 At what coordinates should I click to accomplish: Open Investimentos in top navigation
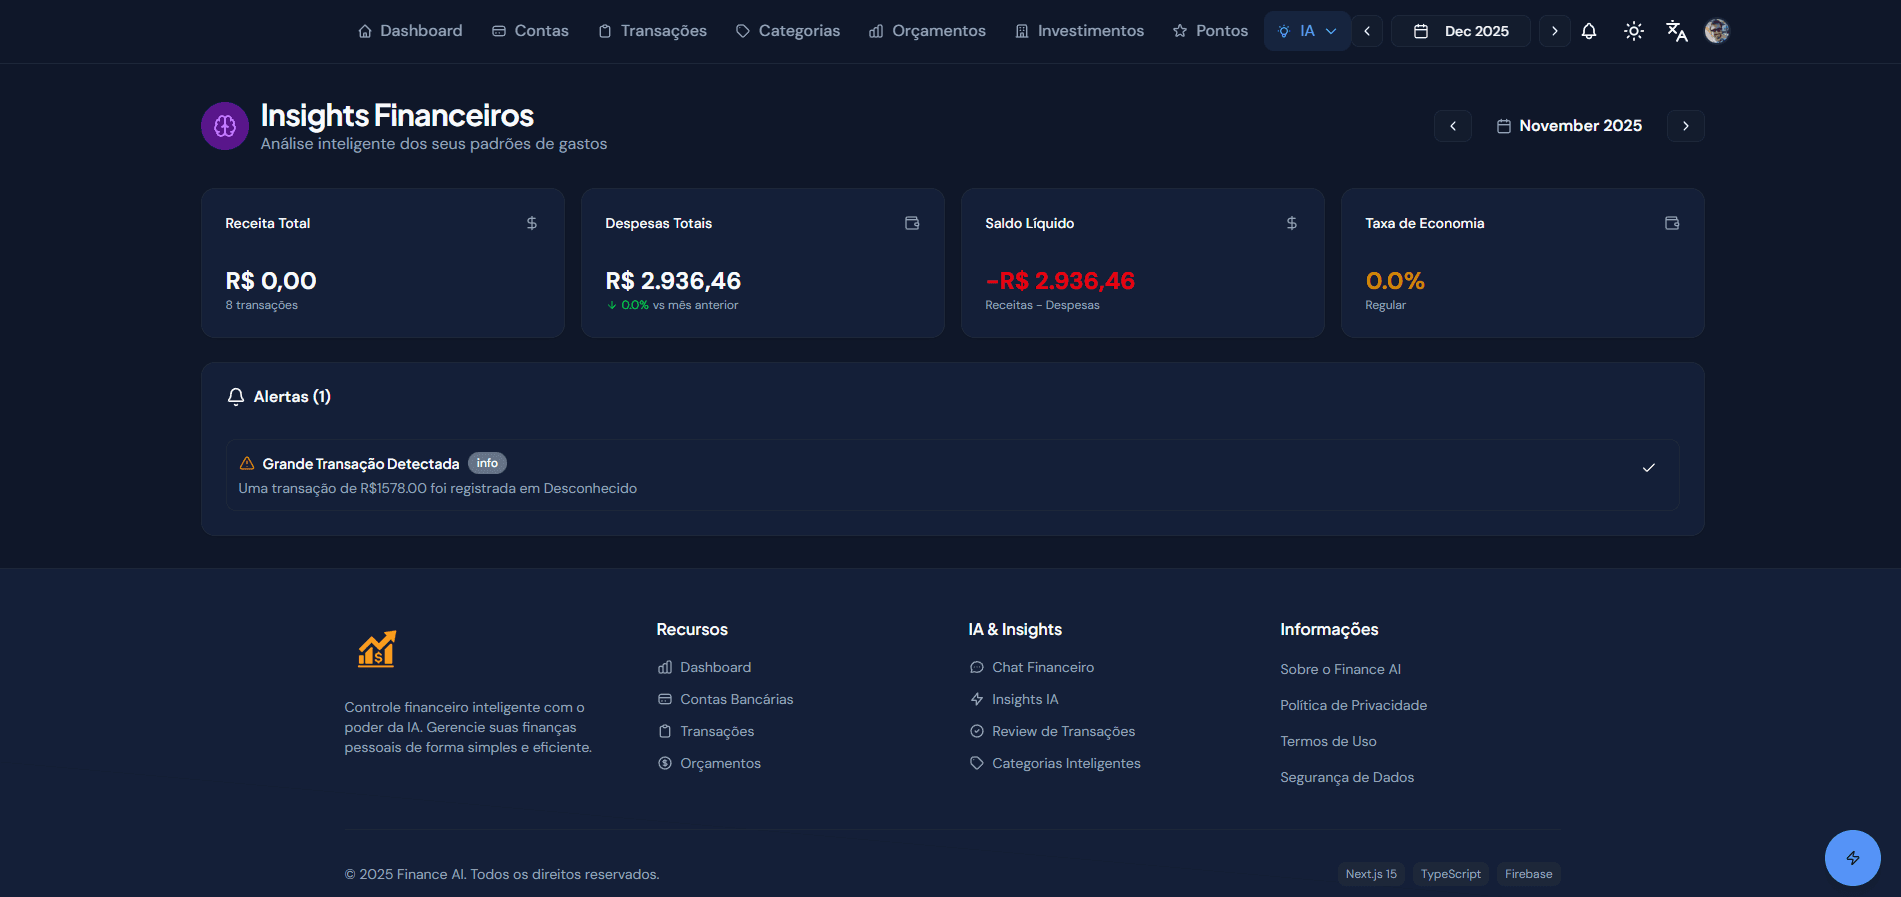pos(1079,31)
